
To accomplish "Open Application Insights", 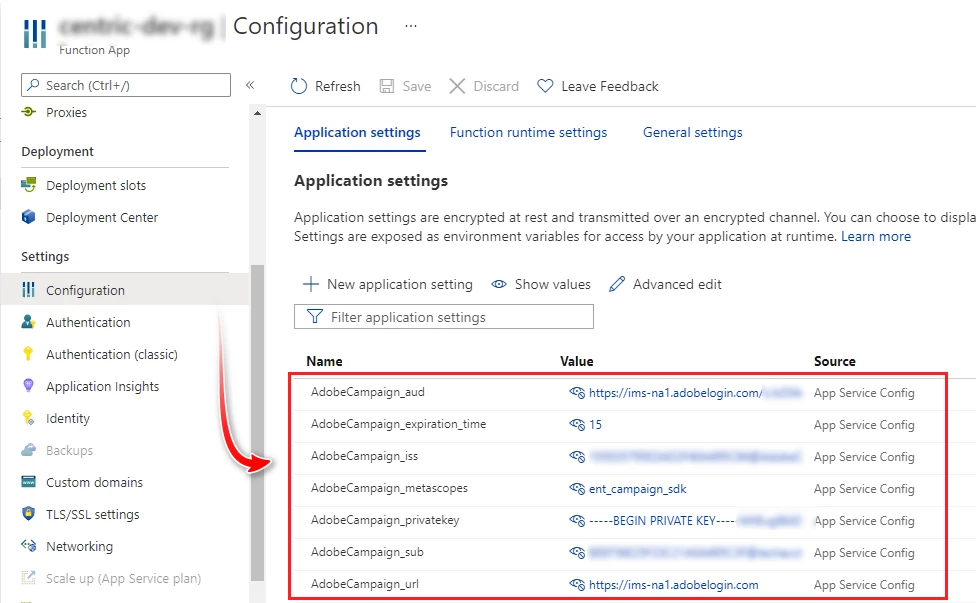I will pos(90,386).
